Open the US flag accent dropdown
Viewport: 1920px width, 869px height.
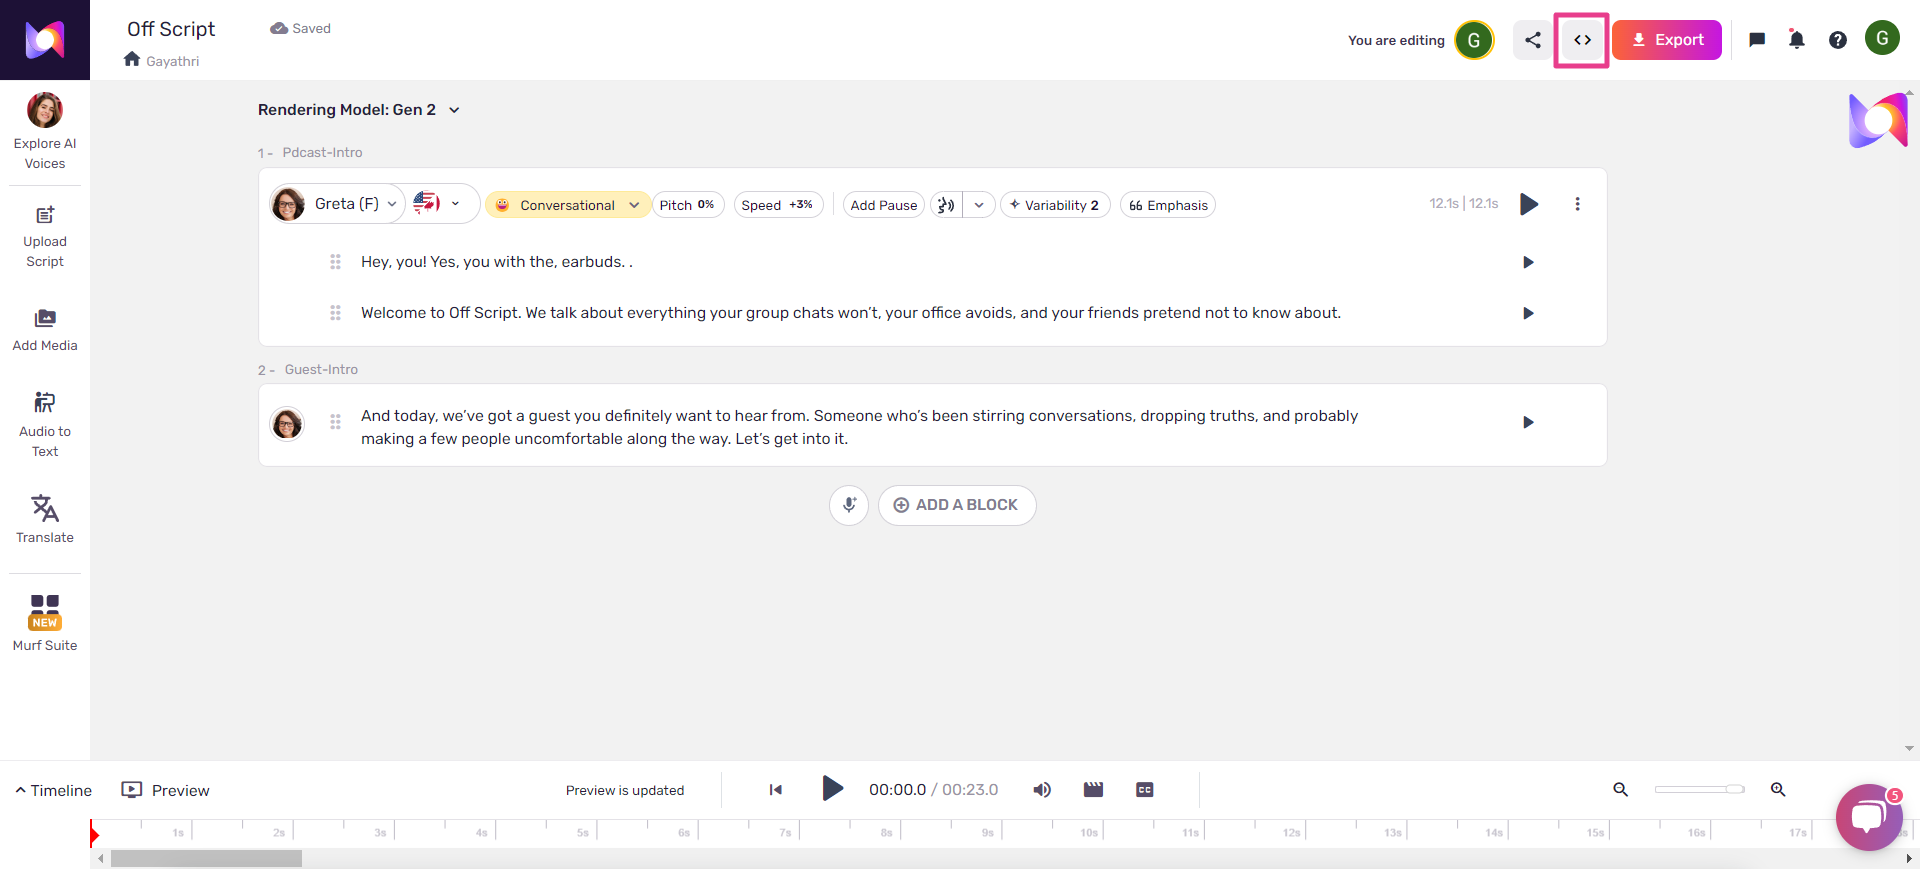(438, 204)
